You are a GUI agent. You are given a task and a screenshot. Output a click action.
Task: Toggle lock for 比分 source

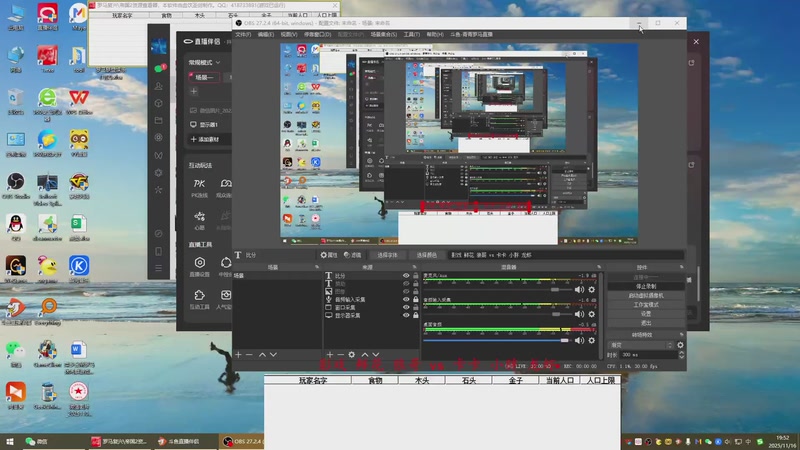[415, 276]
